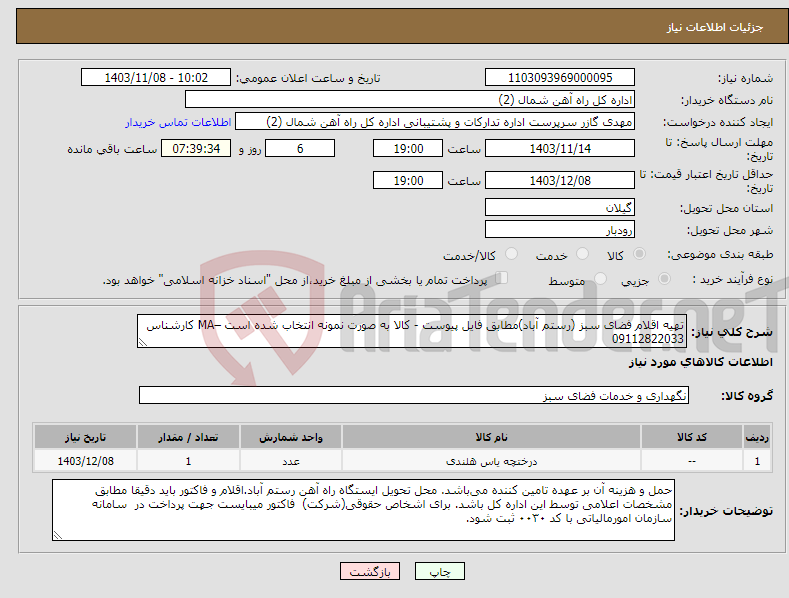Click the چاپ print button
The height and width of the screenshot is (598, 789).
click(440, 571)
